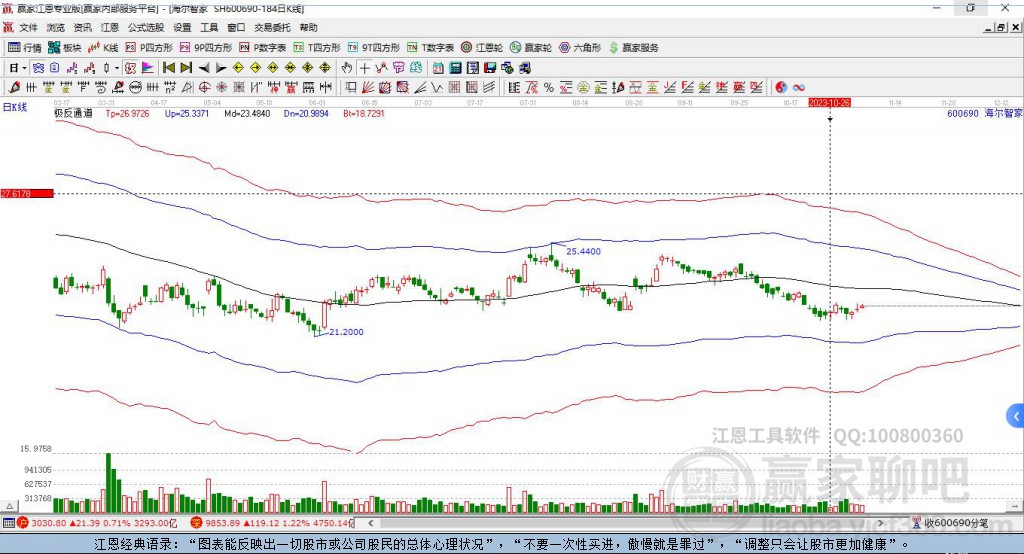Open the 9P四方形 tool

click(205, 48)
